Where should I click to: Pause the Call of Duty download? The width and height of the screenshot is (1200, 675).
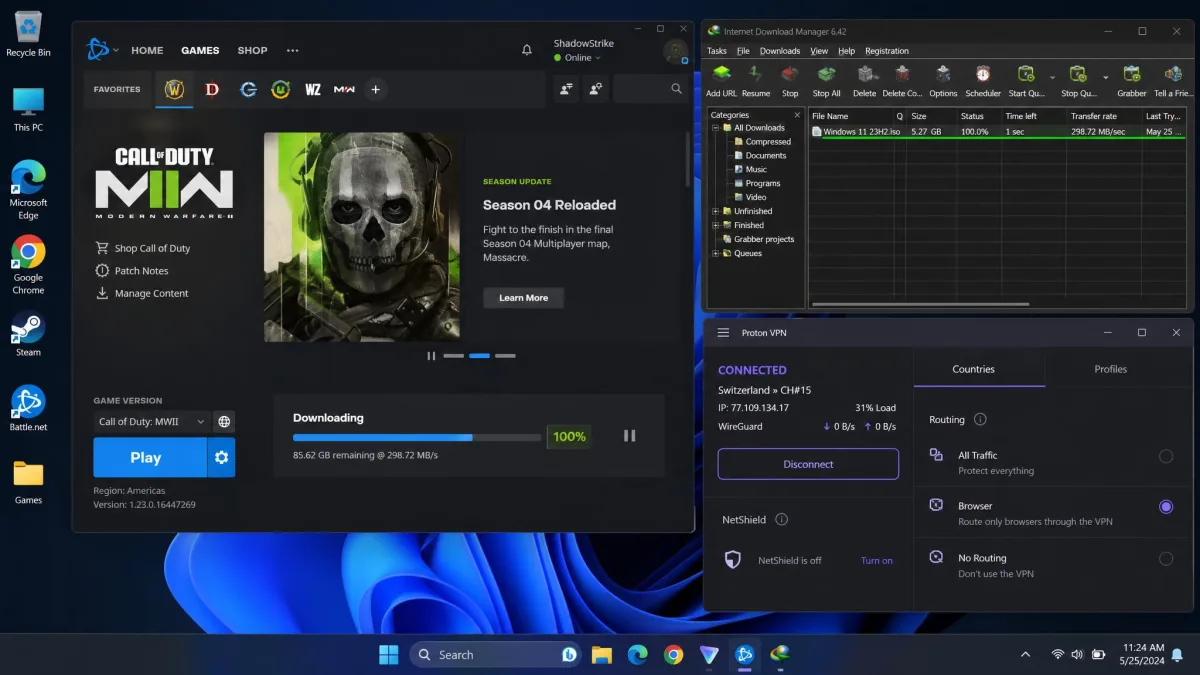pos(629,436)
